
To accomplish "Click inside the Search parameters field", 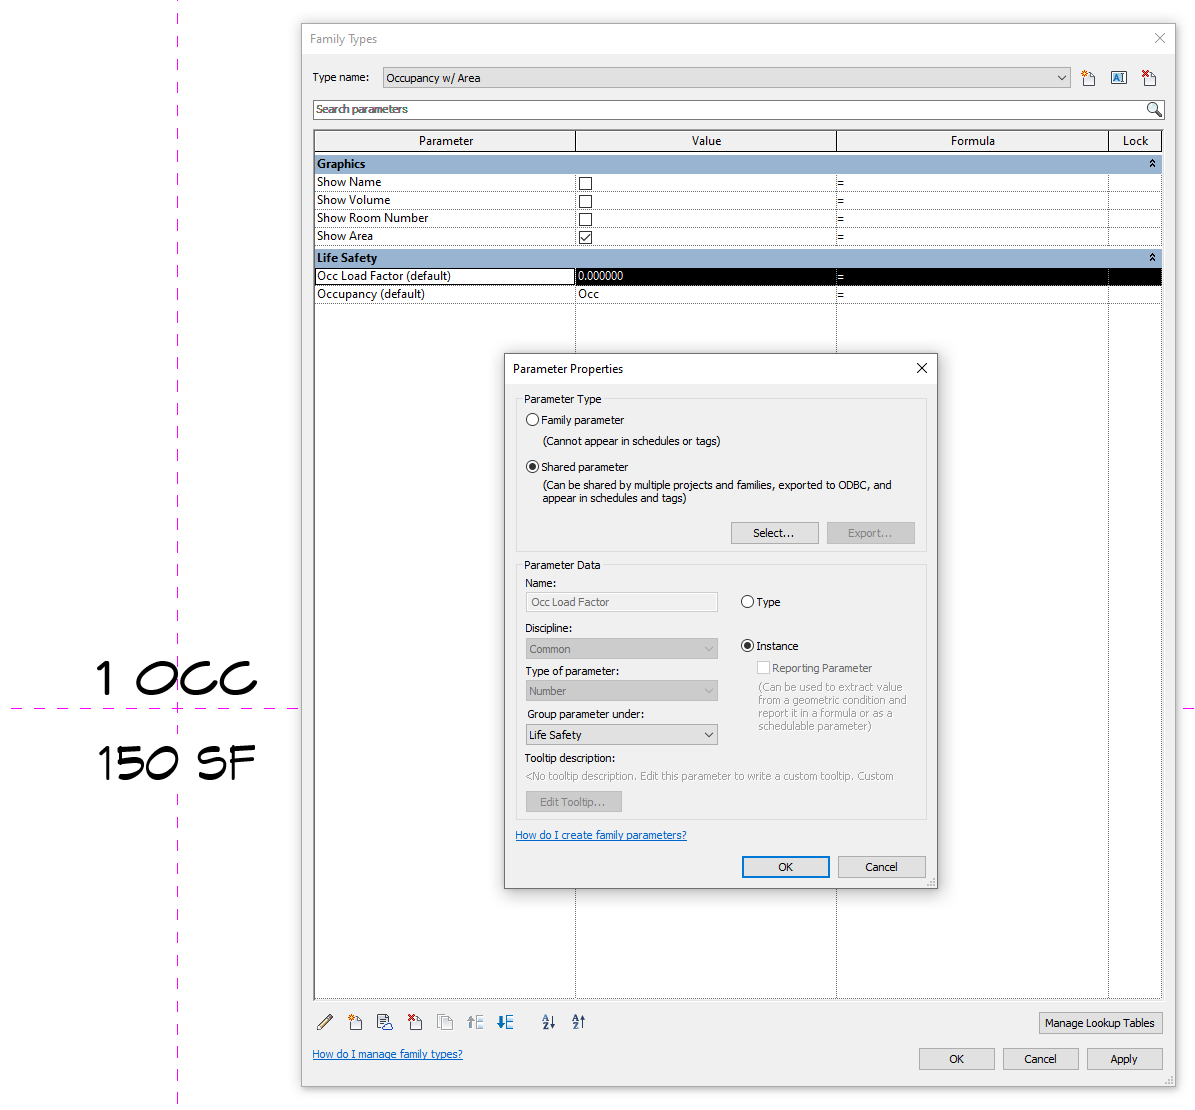I will (x=700, y=109).
